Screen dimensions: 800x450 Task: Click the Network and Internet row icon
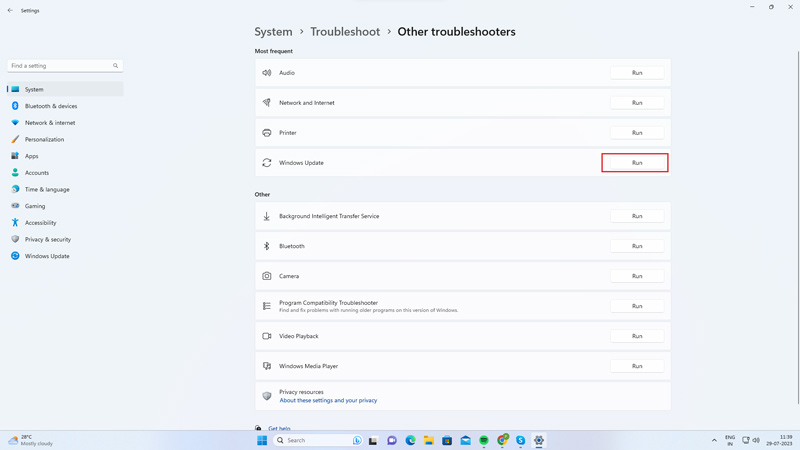pos(266,103)
